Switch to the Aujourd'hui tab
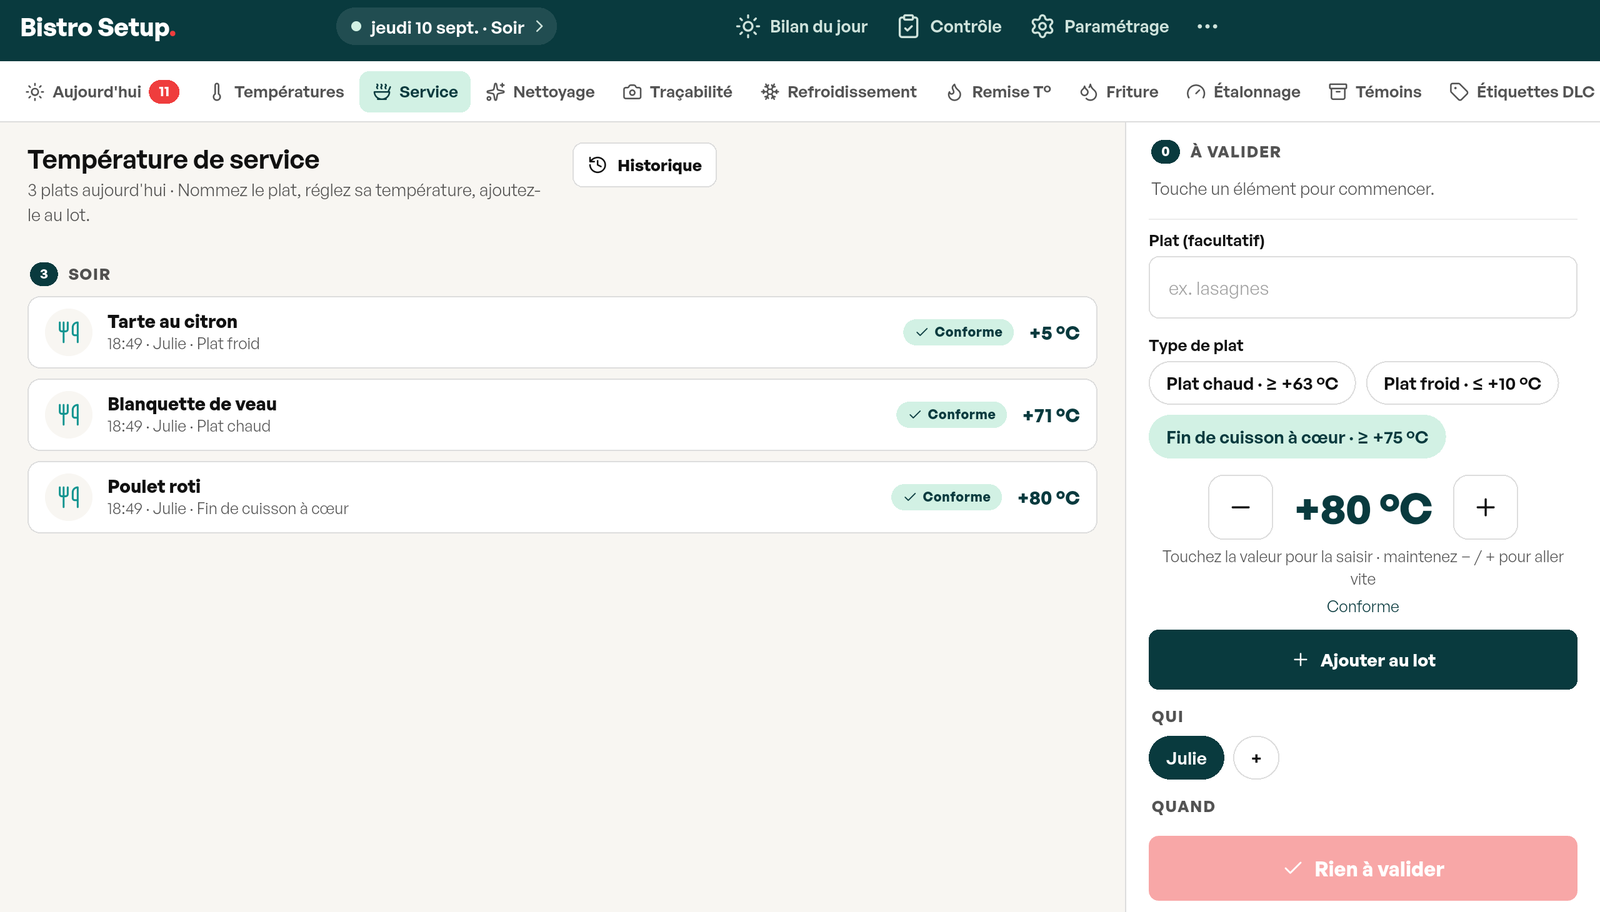Screen dimensions: 1600x912 (101, 92)
